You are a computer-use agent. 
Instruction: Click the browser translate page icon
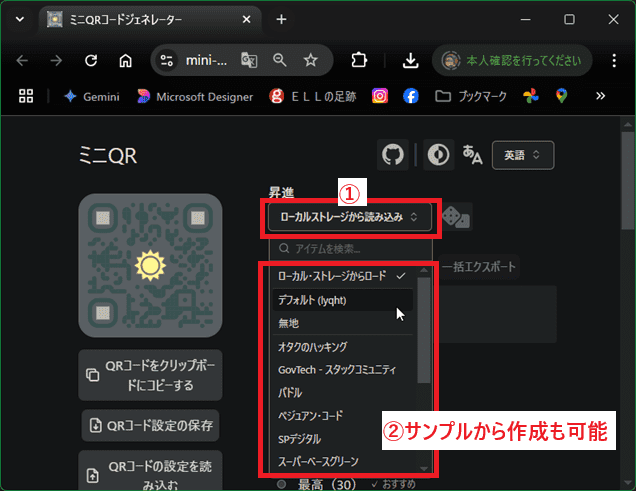click(249, 60)
